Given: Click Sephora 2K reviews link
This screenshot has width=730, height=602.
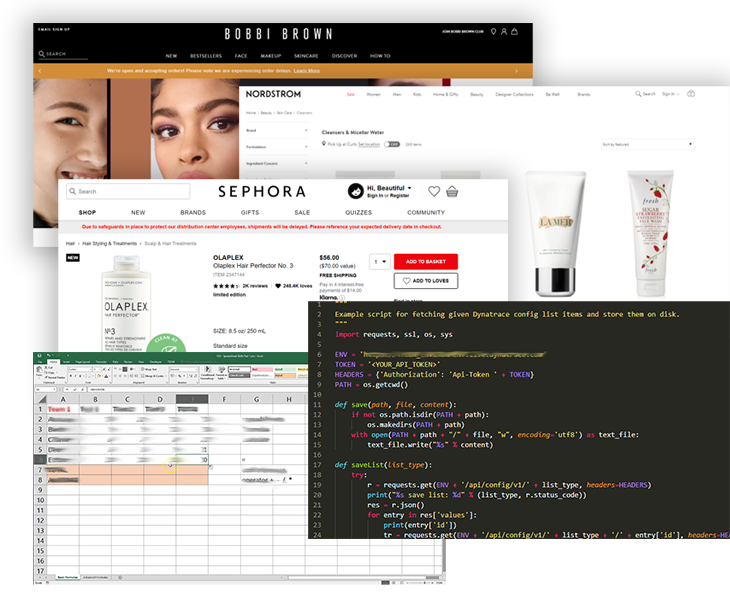Looking at the screenshot, I should [255, 286].
